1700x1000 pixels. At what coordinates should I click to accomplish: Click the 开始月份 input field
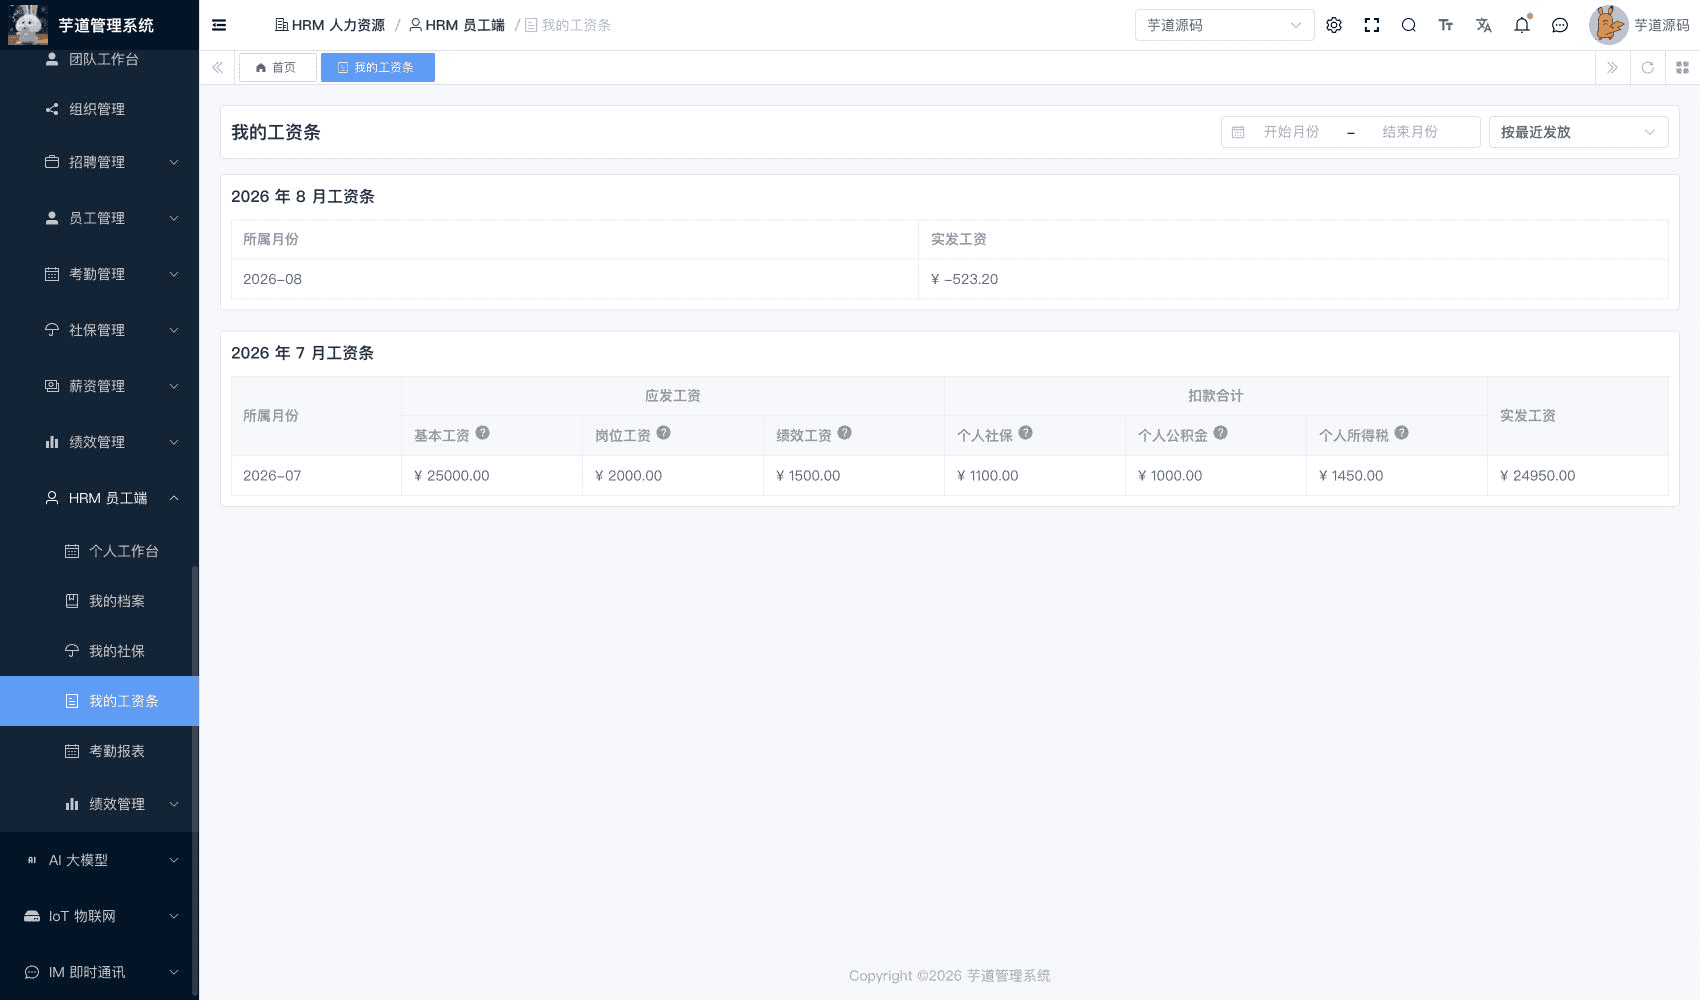[1291, 132]
